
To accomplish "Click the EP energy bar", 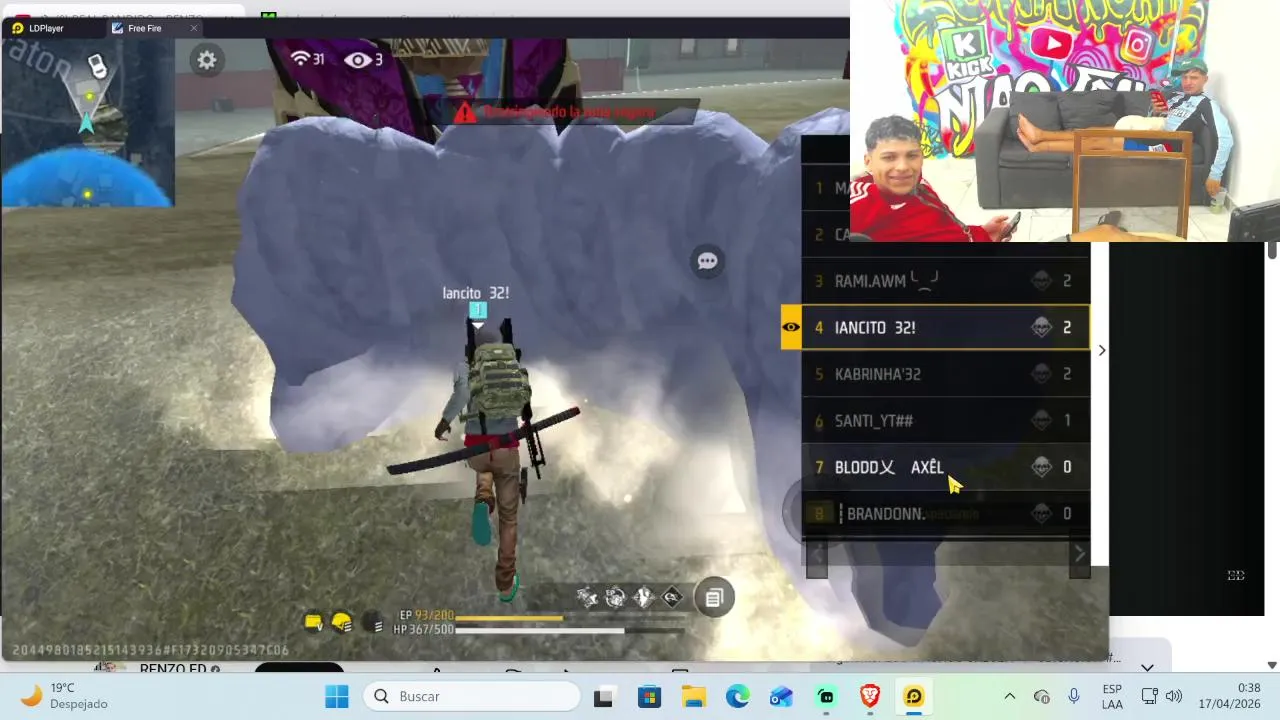I will (x=571, y=617).
